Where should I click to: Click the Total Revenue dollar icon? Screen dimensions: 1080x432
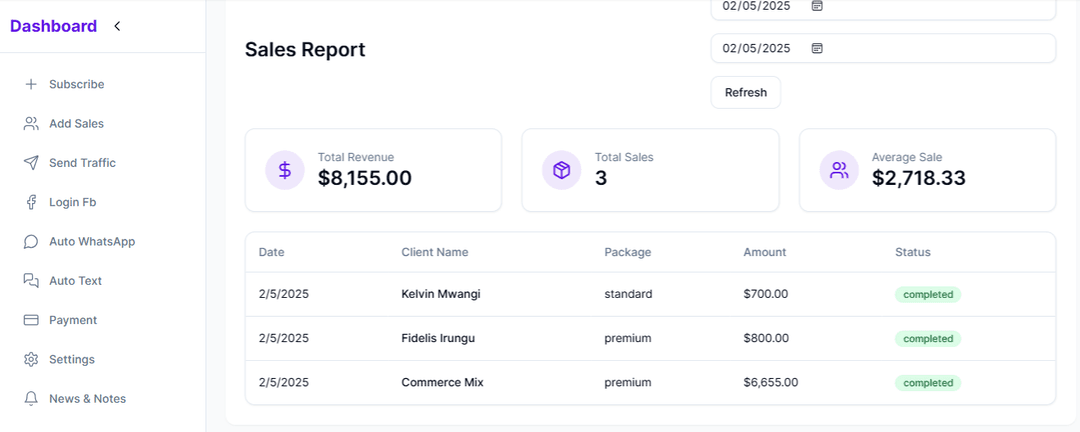point(284,170)
